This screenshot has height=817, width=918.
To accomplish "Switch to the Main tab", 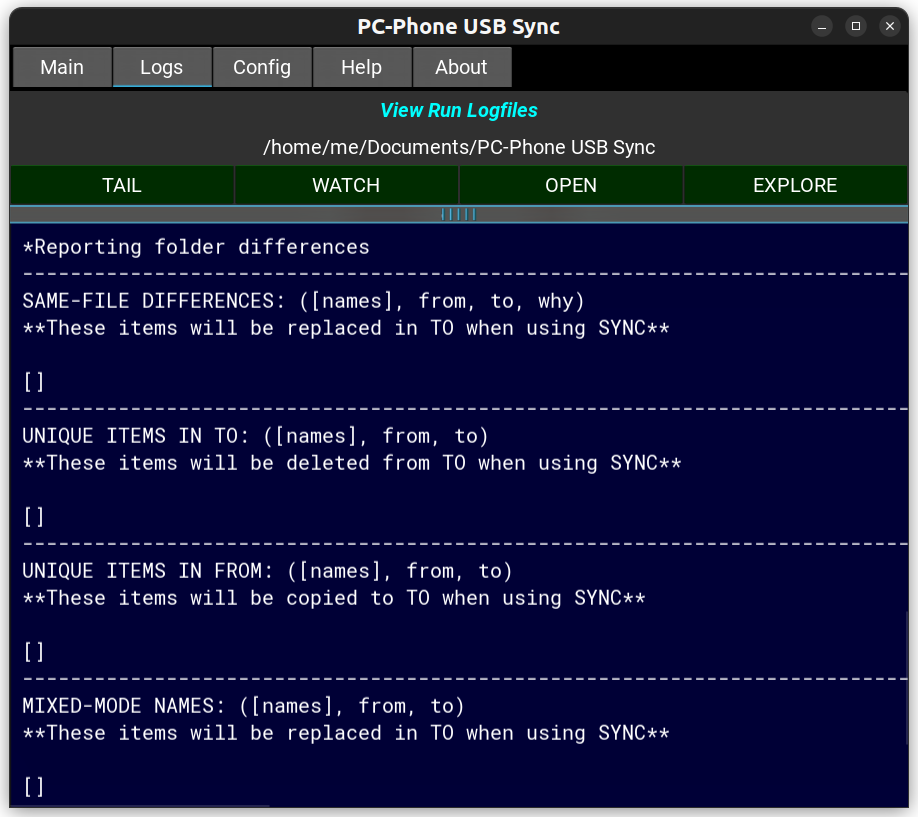I will [62, 67].
